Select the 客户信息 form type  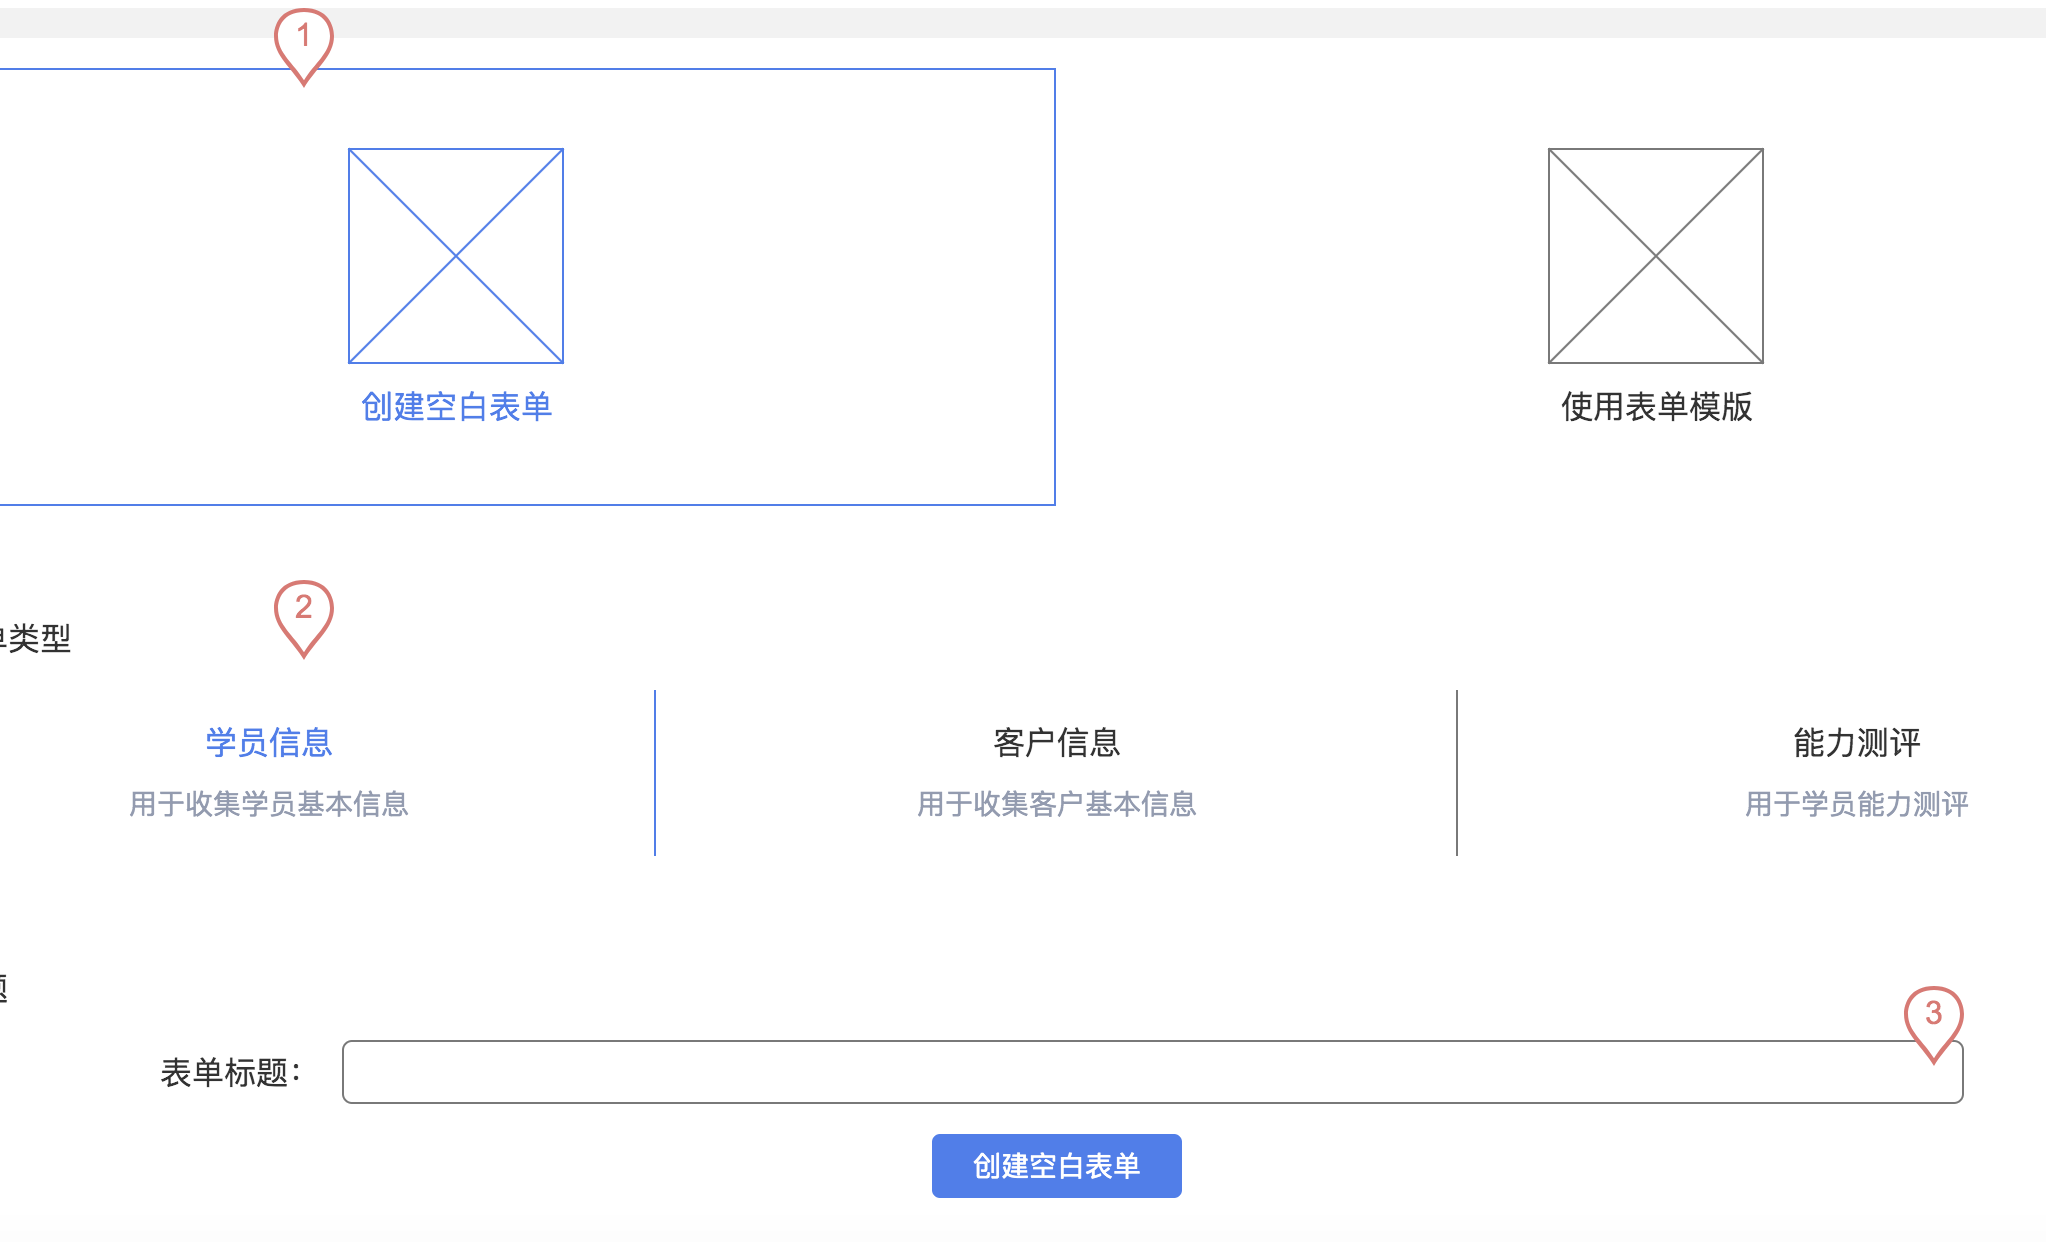[1056, 742]
